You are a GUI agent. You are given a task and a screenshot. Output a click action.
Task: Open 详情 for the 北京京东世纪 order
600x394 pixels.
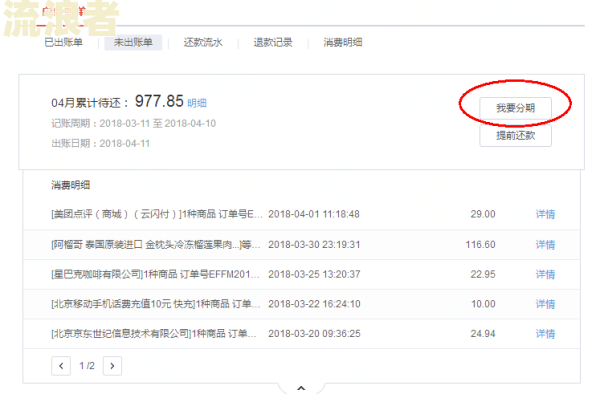click(x=545, y=334)
